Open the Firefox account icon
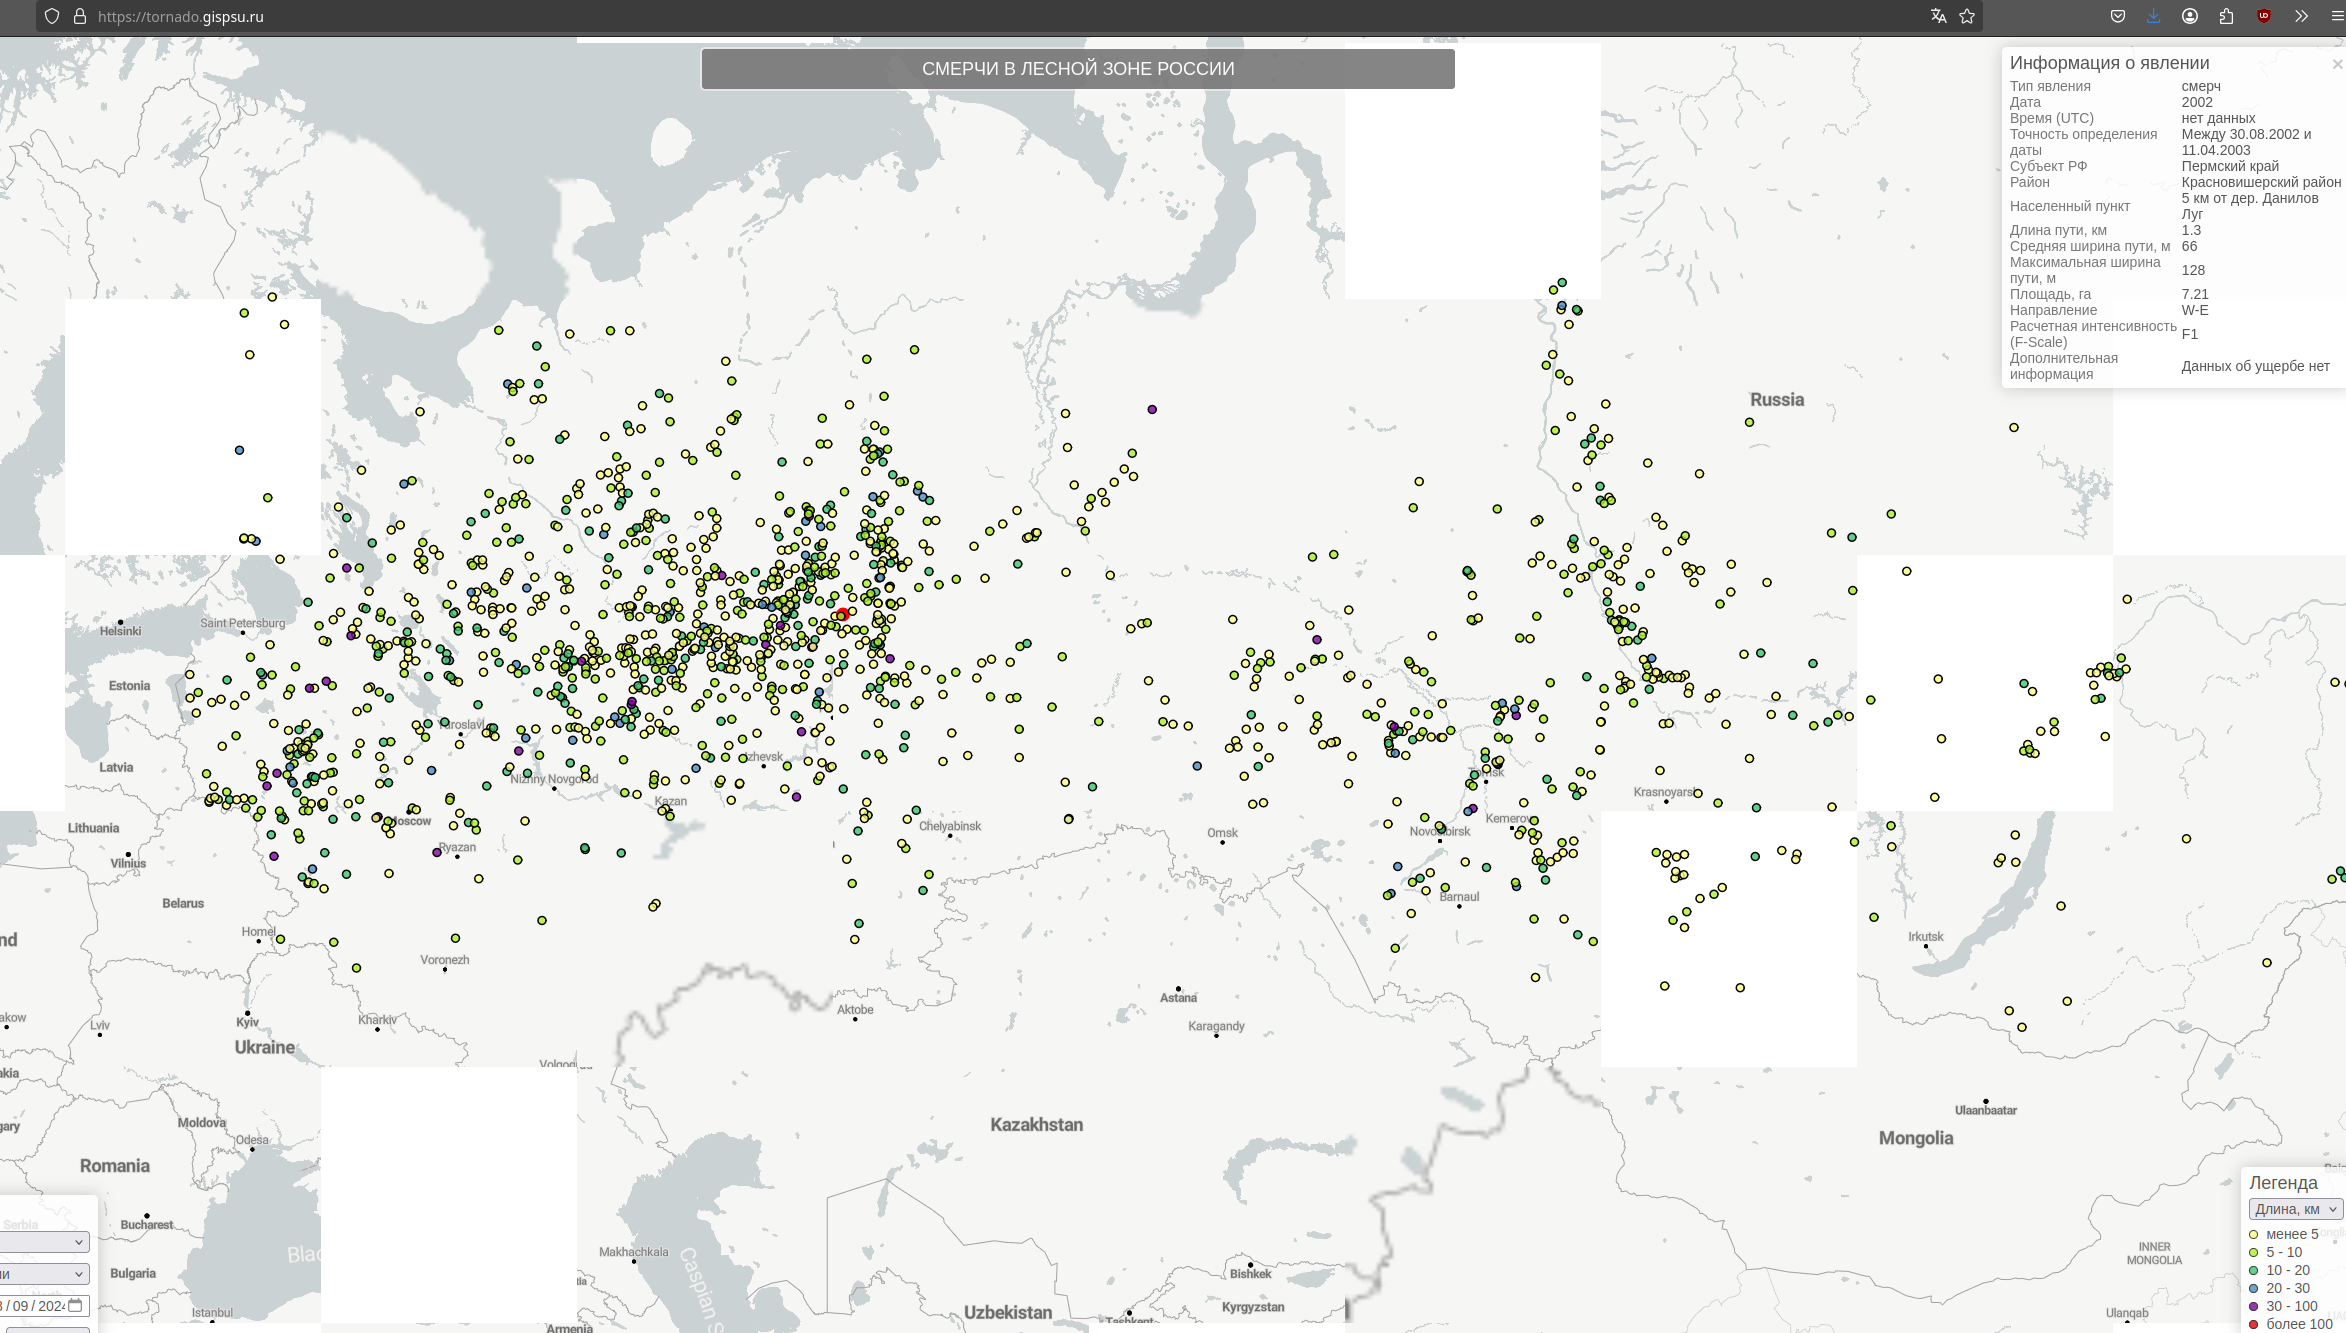The height and width of the screenshot is (1333, 2346). [2190, 16]
